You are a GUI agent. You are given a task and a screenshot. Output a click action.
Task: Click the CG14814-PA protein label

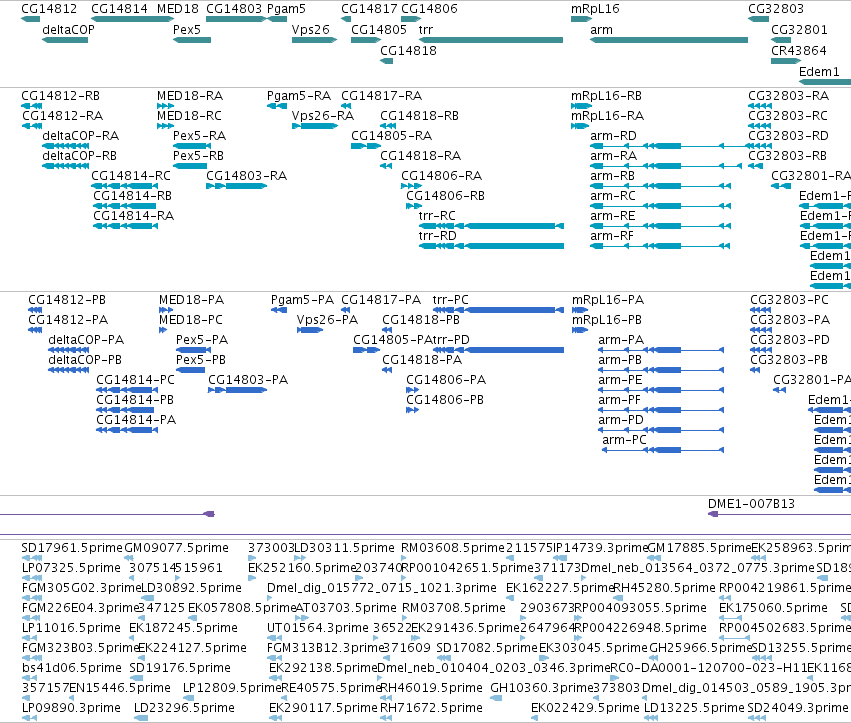click(136, 420)
